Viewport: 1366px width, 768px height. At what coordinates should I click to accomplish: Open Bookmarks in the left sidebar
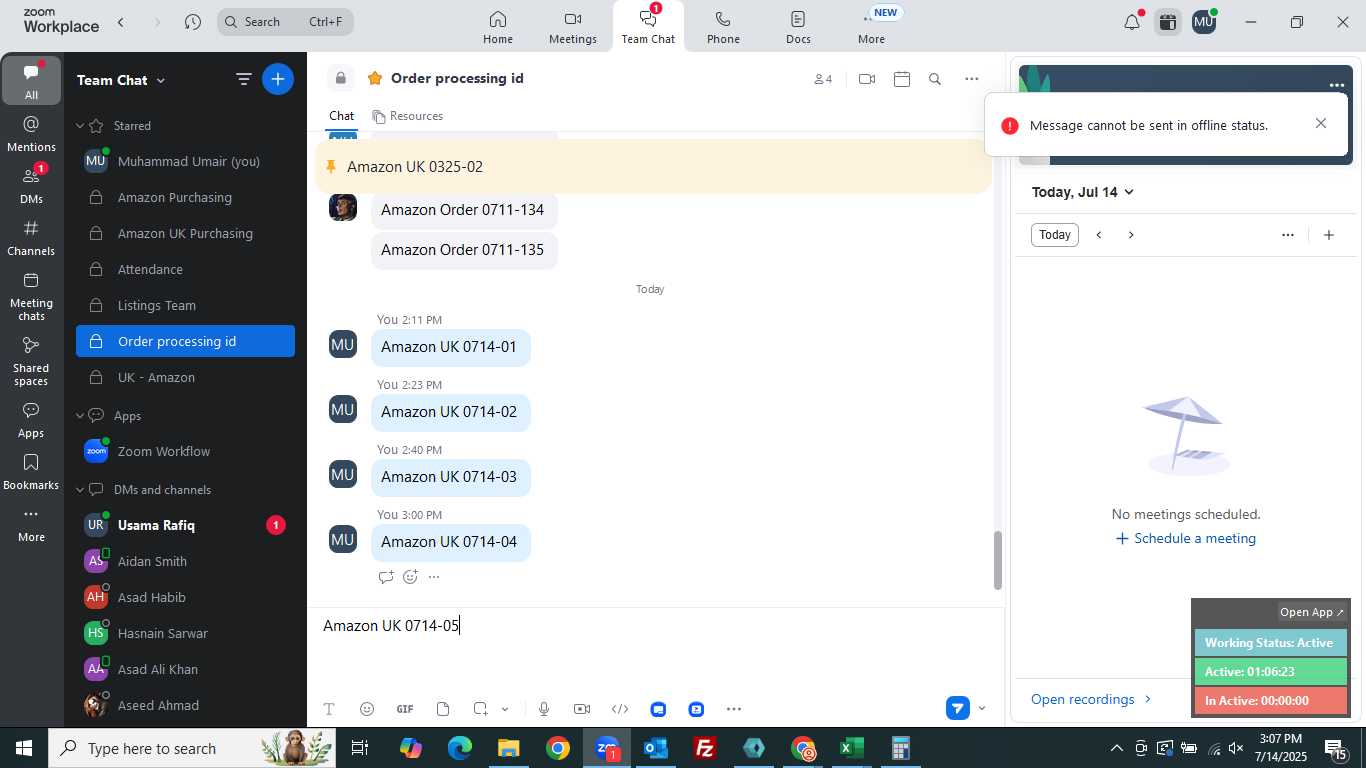[x=31, y=472]
